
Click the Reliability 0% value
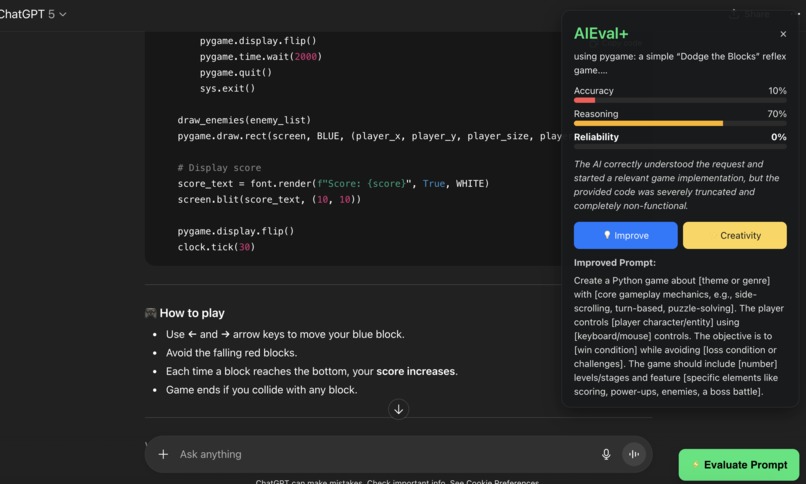point(779,137)
